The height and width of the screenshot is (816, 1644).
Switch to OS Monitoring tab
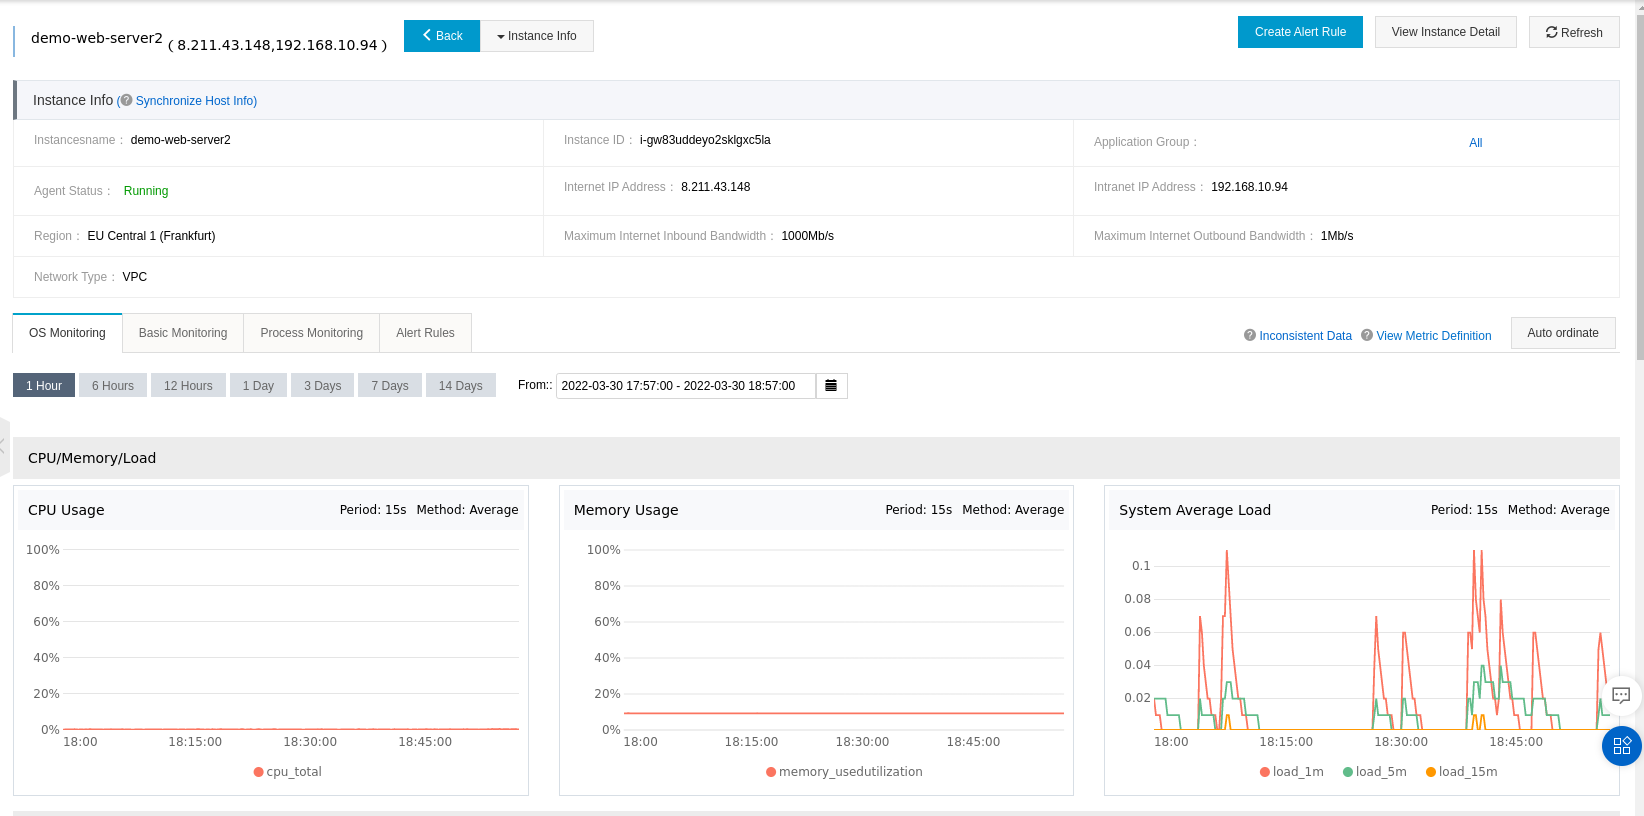[x=67, y=333]
